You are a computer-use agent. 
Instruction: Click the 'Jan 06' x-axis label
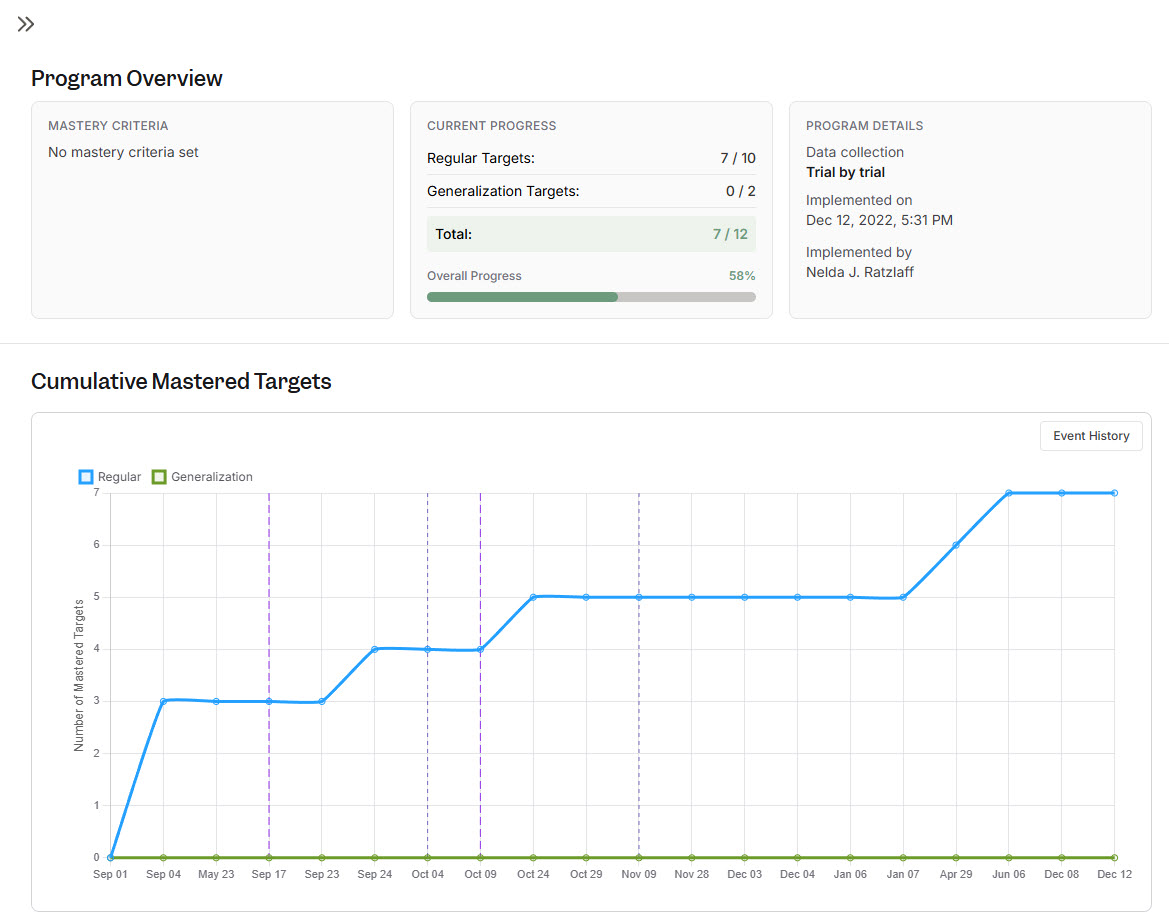(850, 874)
